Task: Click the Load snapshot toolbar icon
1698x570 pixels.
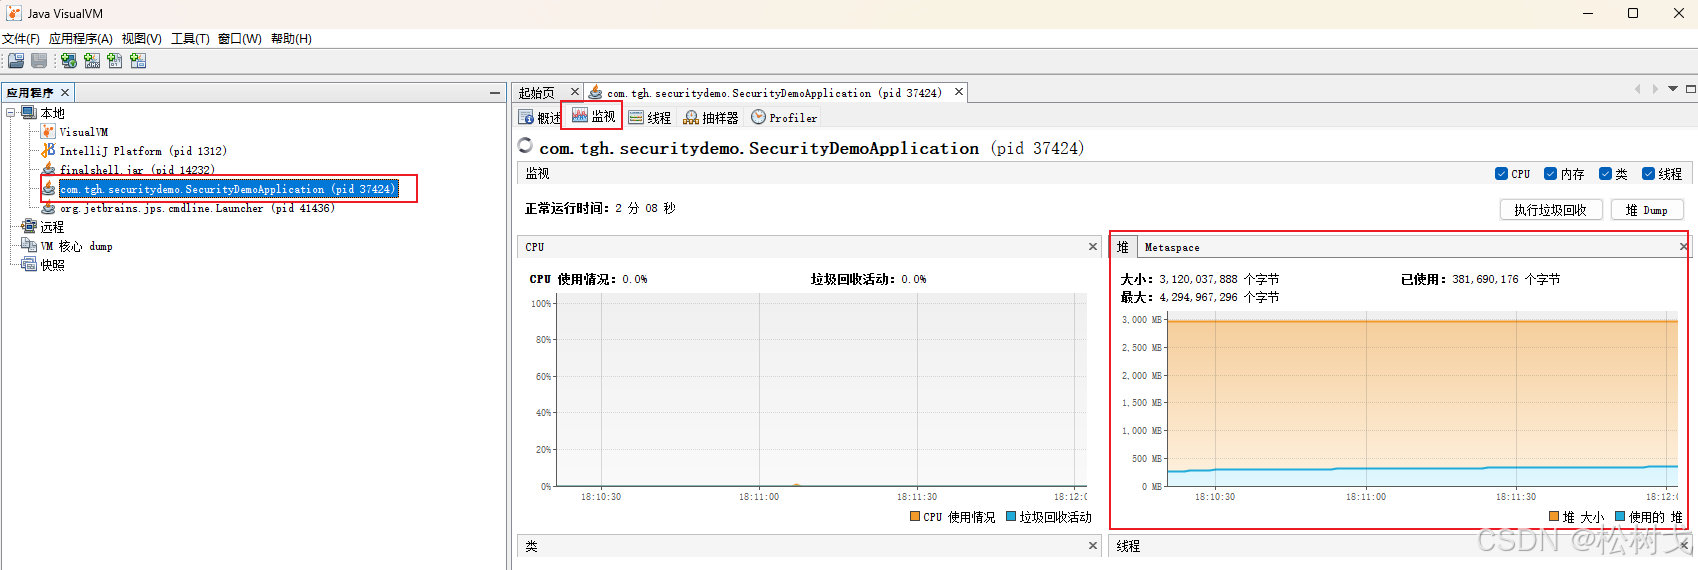Action: point(16,61)
